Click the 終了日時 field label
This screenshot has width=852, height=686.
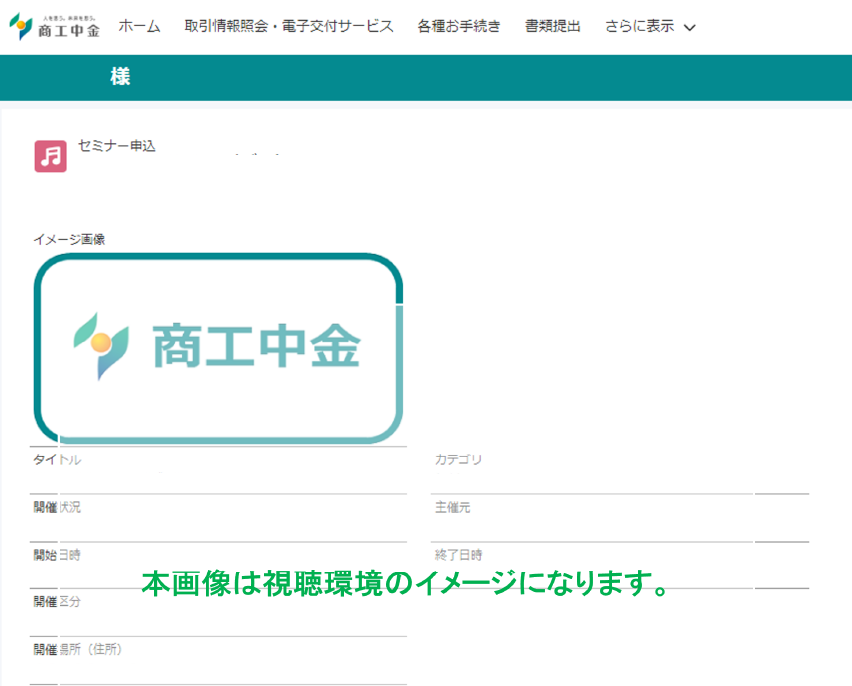click(x=458, y=554)
